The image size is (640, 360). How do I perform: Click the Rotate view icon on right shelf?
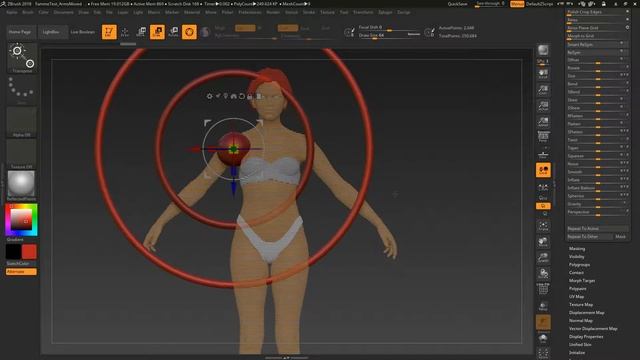[x=543, y=273]
